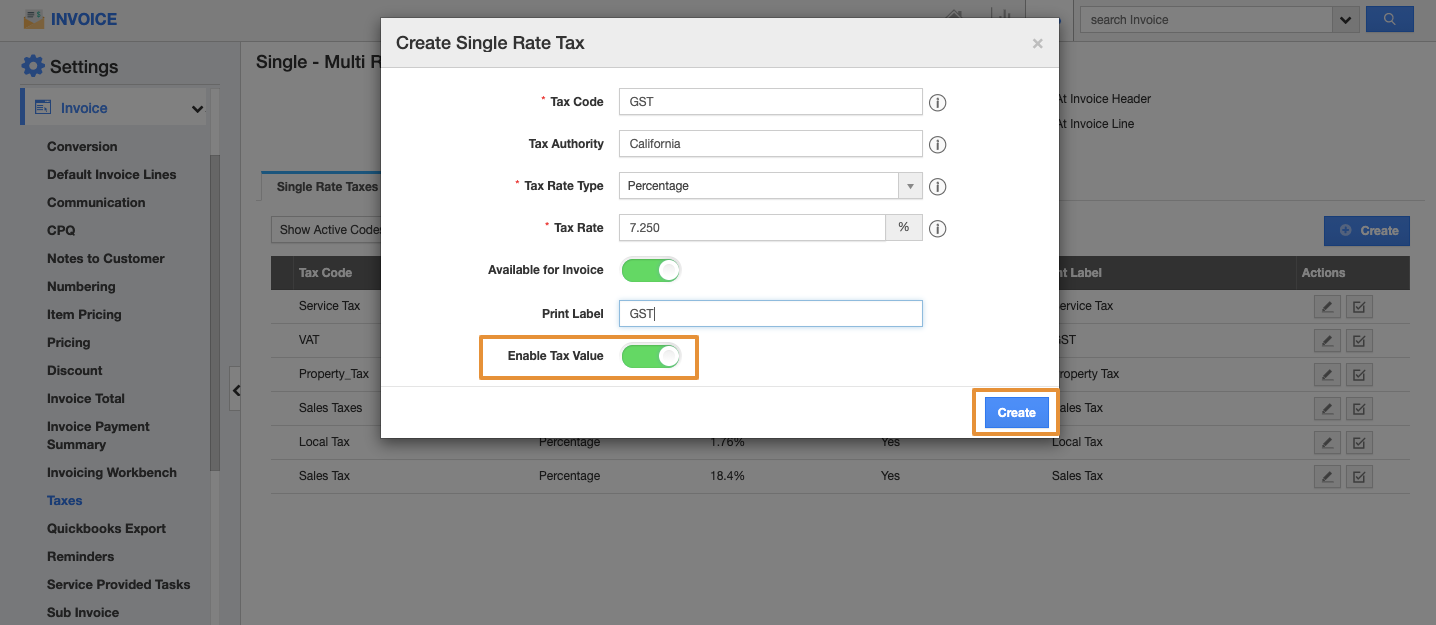
Task: Click the Settings gear icon
Action: 33,66
